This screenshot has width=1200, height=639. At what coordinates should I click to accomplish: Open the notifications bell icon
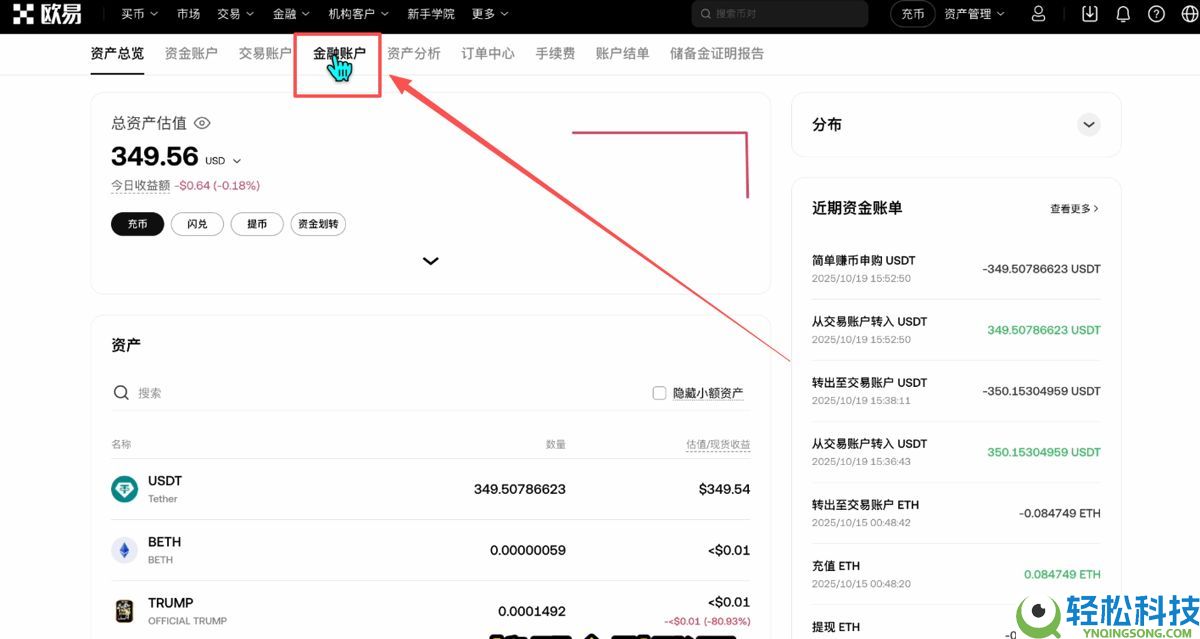point(1122,13)
